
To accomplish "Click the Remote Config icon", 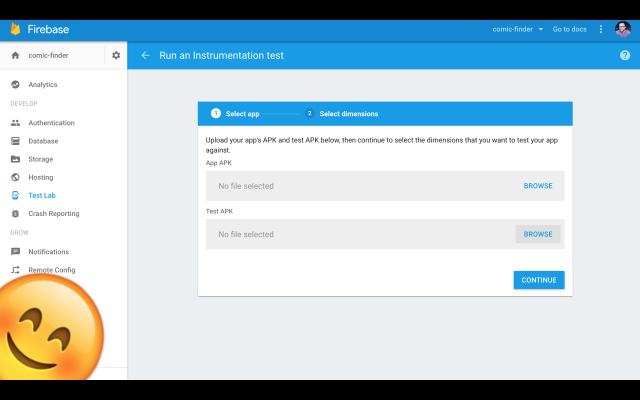I will pos(15,270).
